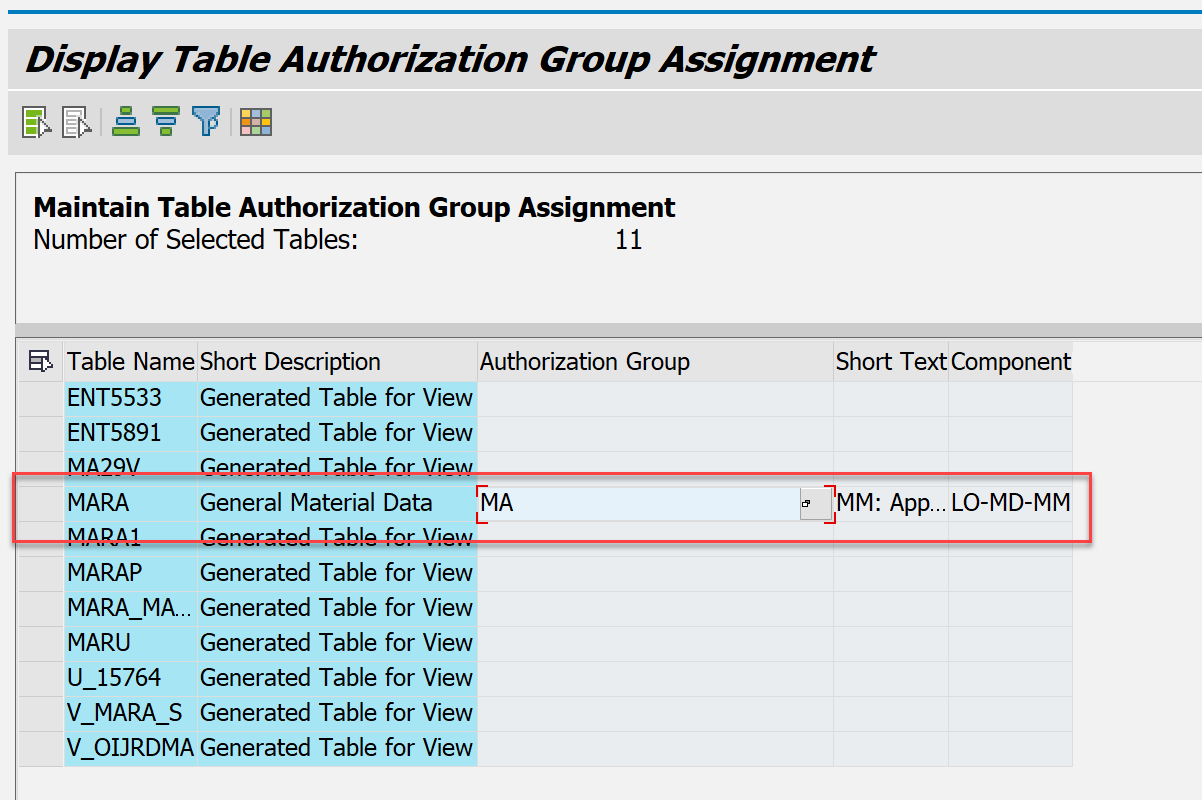The width and height of the screenshot is (1202, 800).
Task: Click the table layout grid icon
Action: [253, 122]
